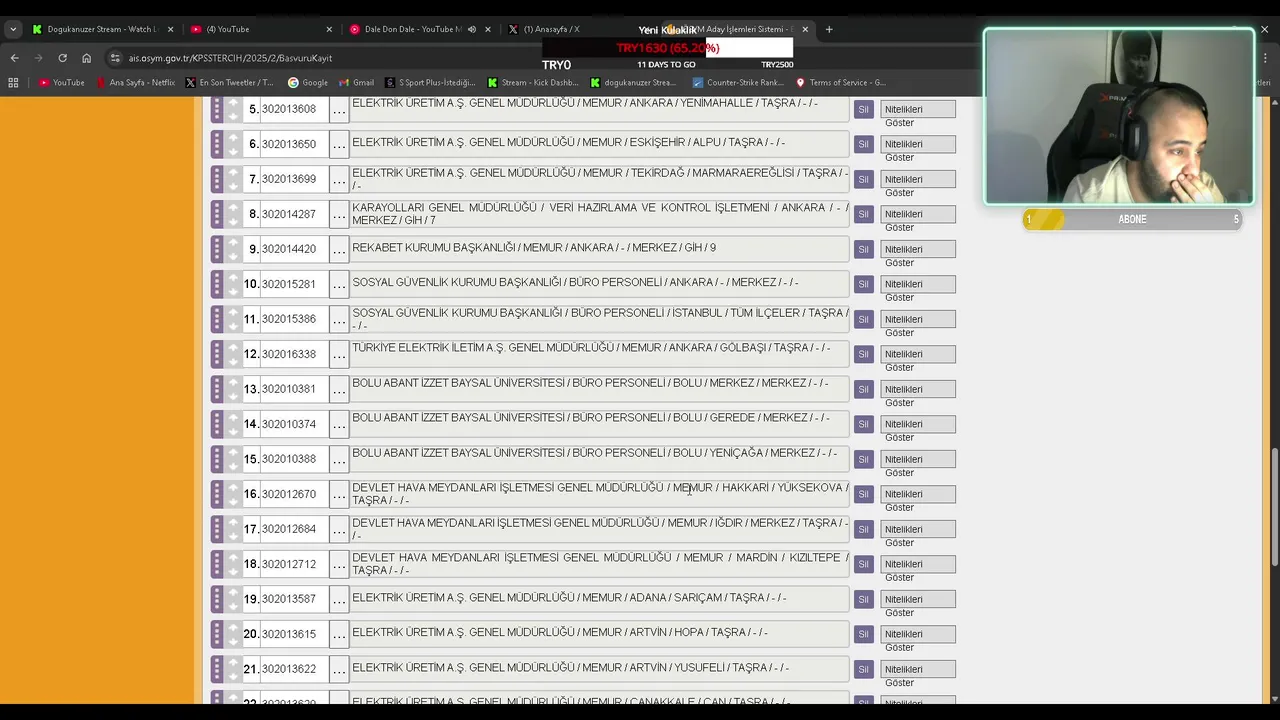Screen dimensions: 1280x720
Task: Grab the drag handle of row 20
Action: [x=217, y=634]
